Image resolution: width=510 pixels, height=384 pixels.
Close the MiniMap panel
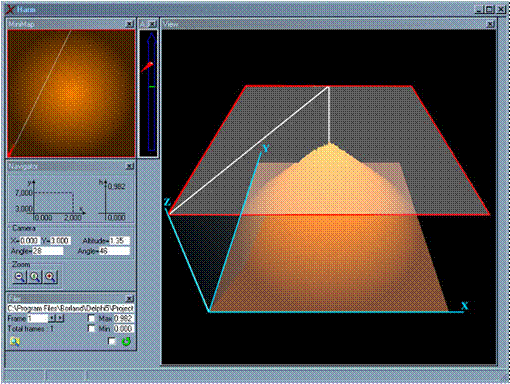[129, 24]
